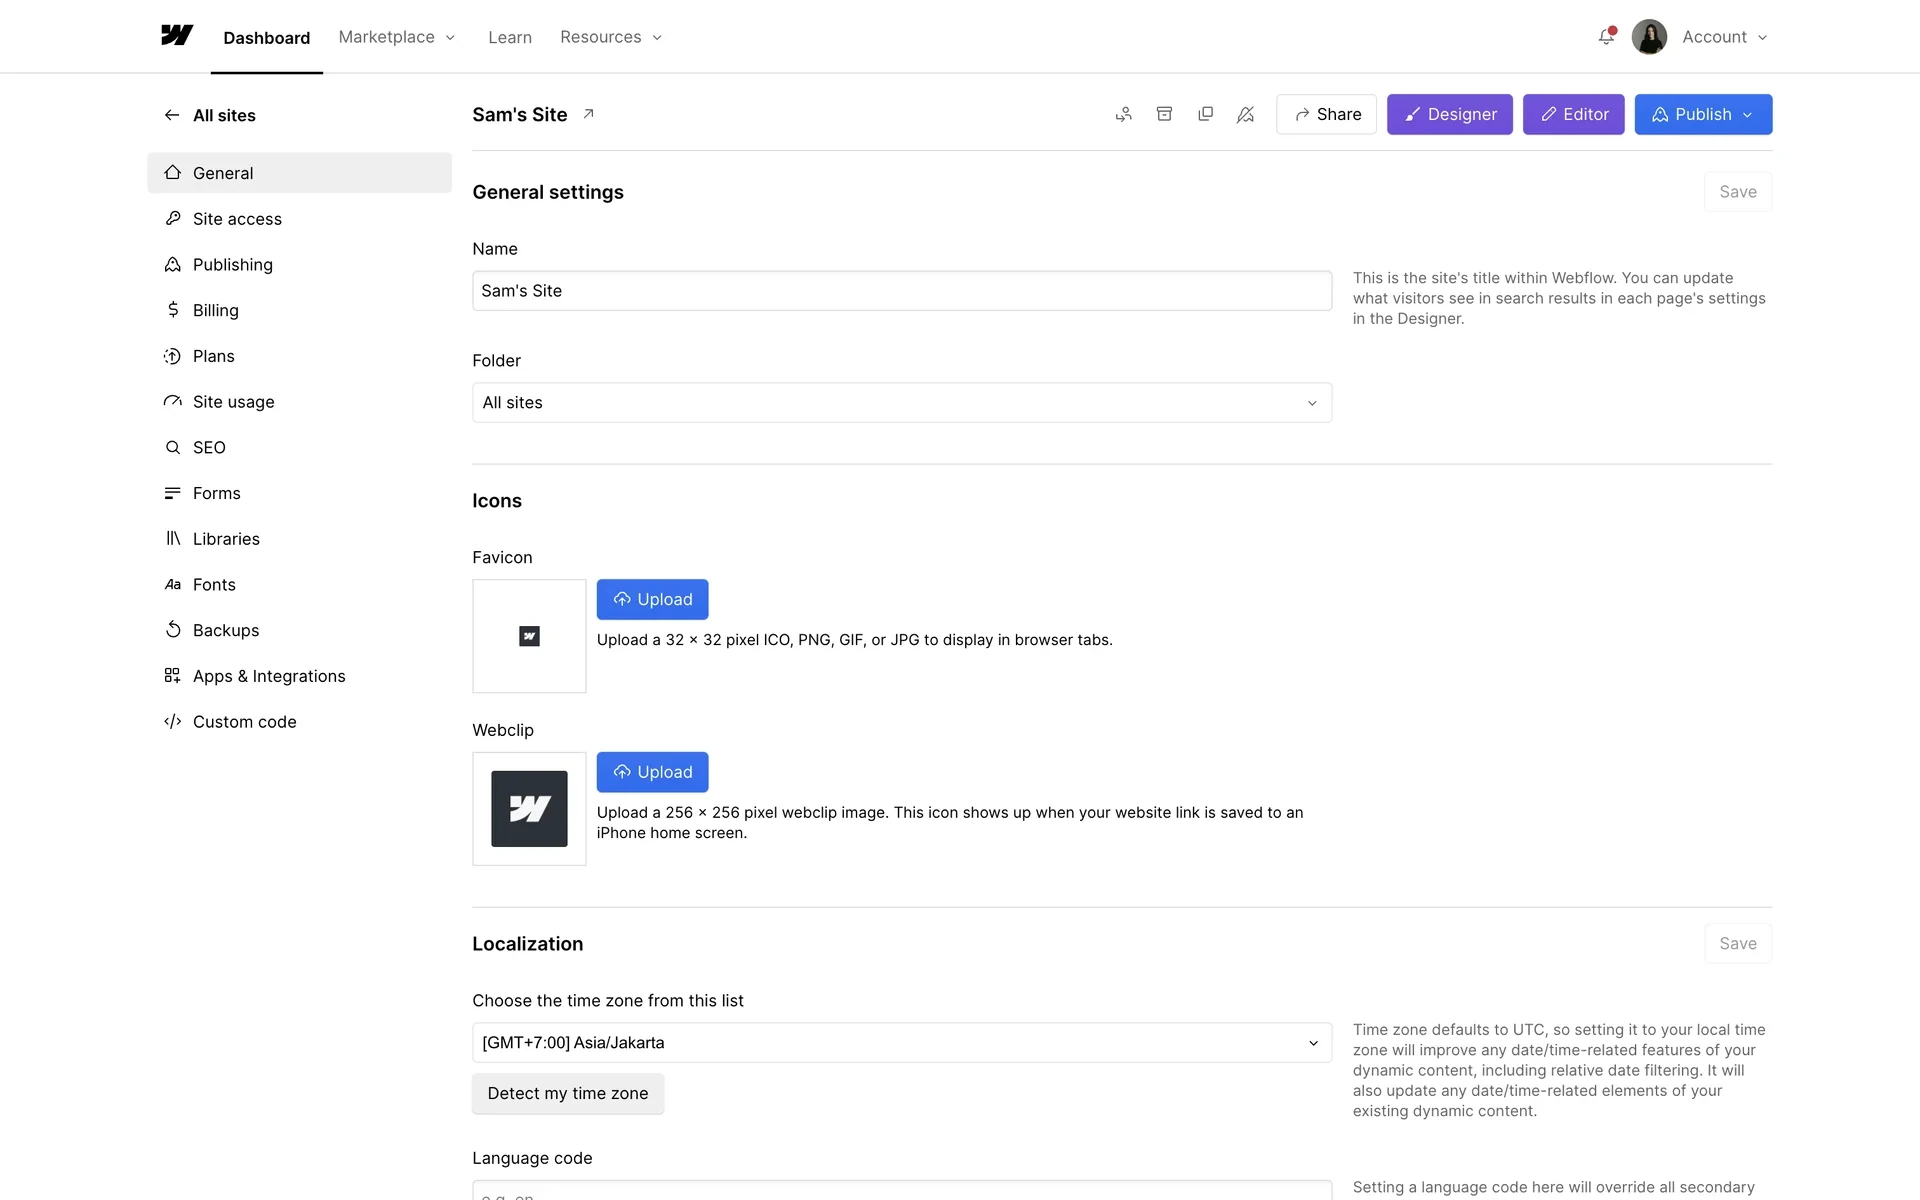Open the Marketplace dropdown menu
The height and width of the screenshot is (1200, 1920).
tap(397, 37)
